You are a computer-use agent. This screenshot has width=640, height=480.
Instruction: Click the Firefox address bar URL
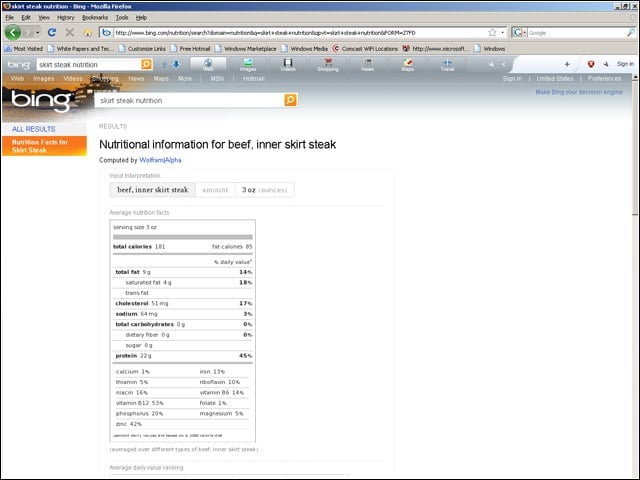coord(265,33)
